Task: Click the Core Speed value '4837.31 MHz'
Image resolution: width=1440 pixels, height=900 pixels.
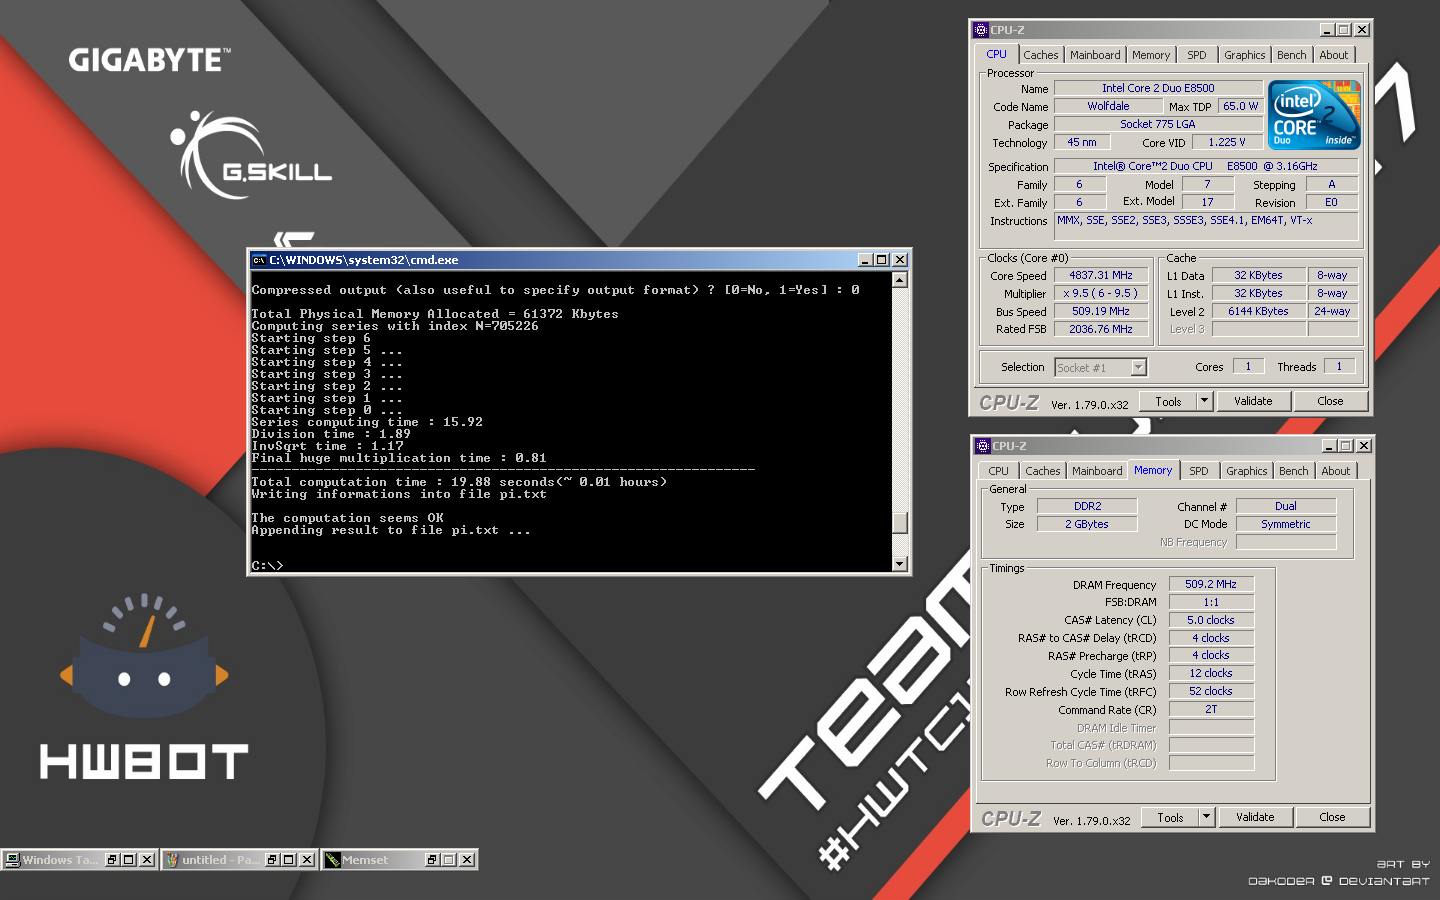Action: (1101, 275)
